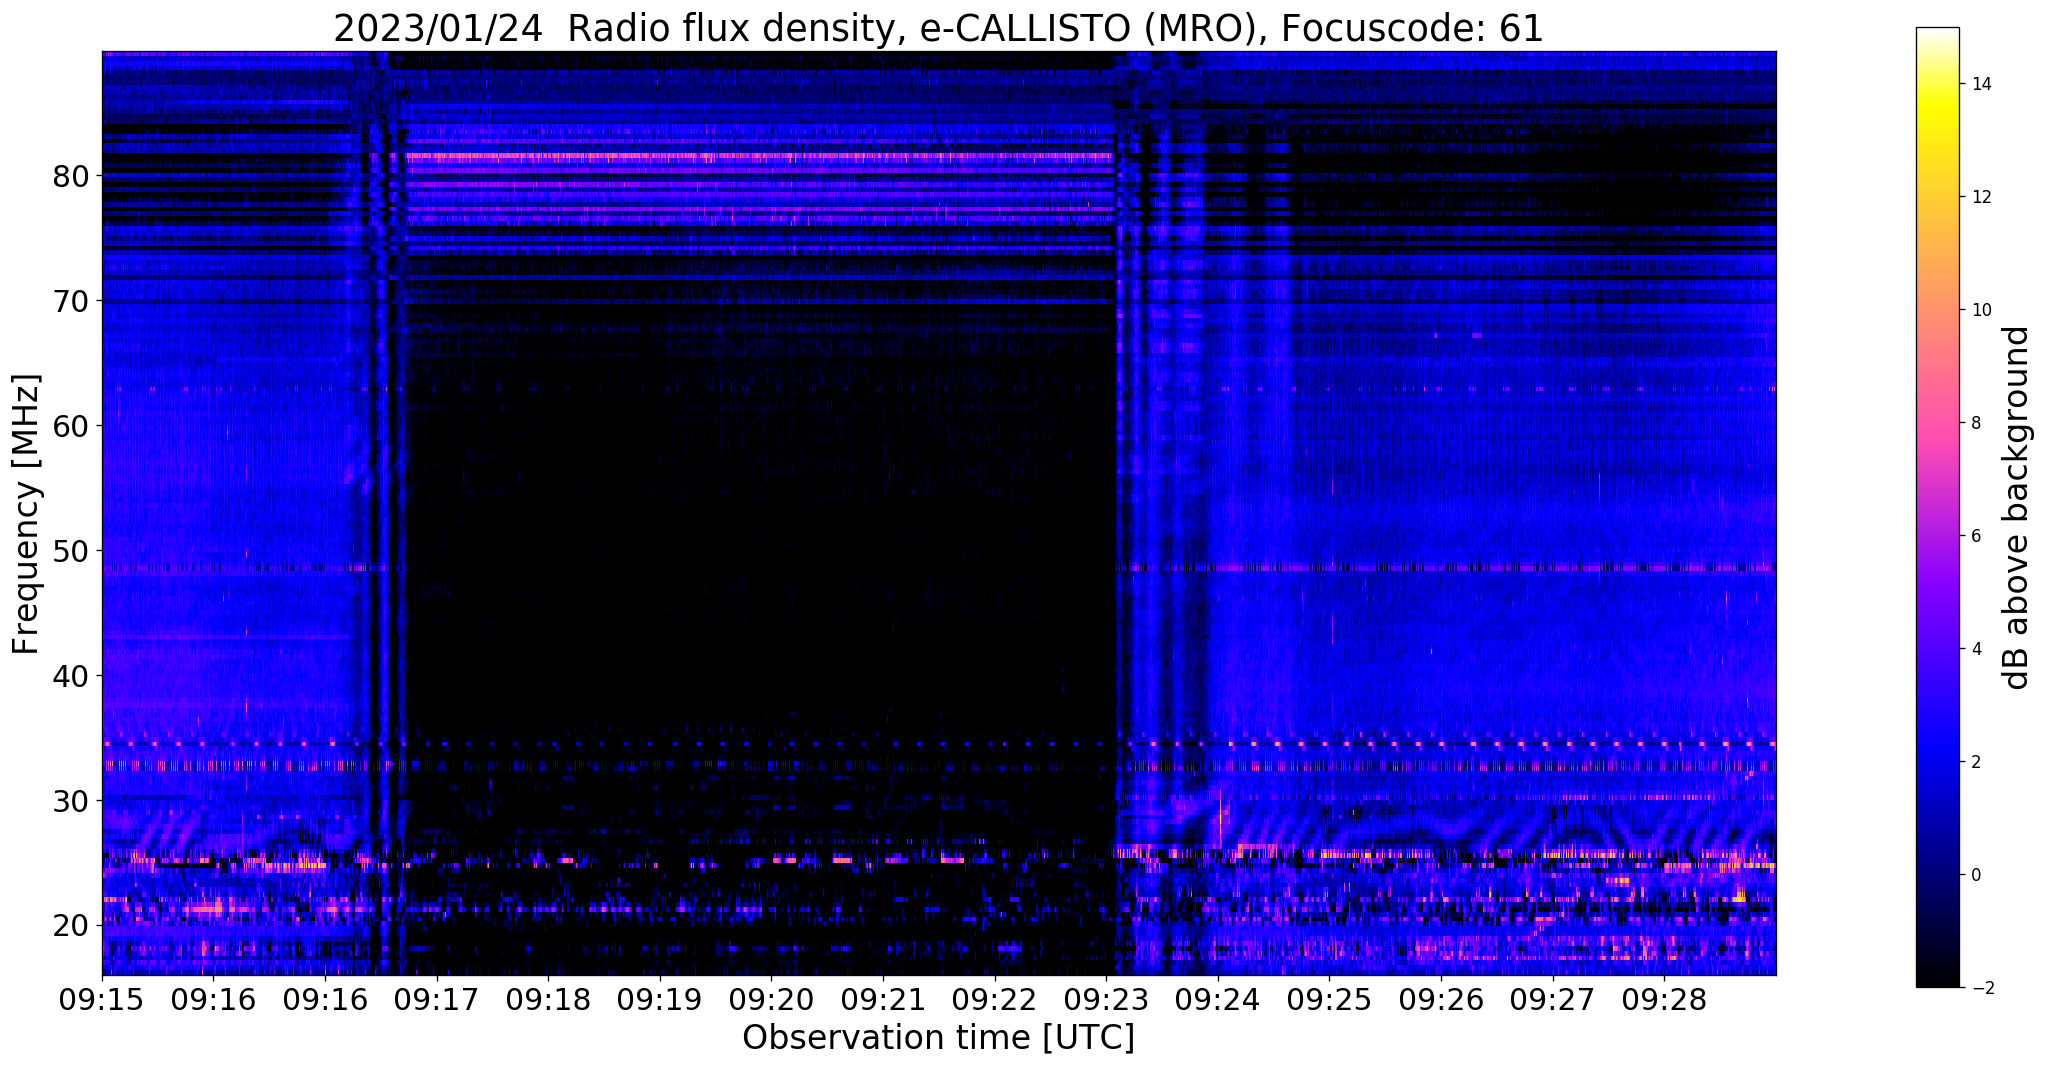Select the 09:26 time tick label
Viewport: 2047px width, 1067px height.
[x=1441, y=999]
